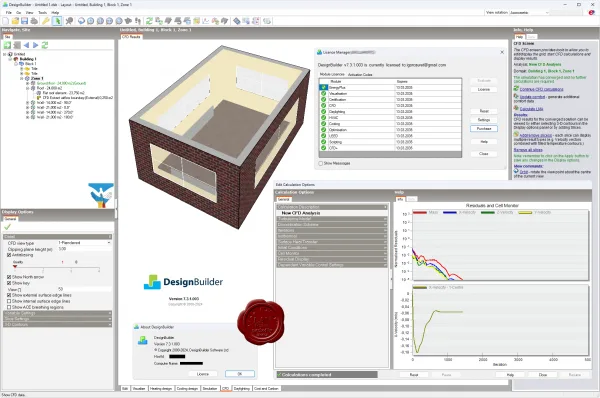Select the Roof item in Navigator tree
This screenshot has height=398, width=600.
pyautogui.click(x=49, y=88)
